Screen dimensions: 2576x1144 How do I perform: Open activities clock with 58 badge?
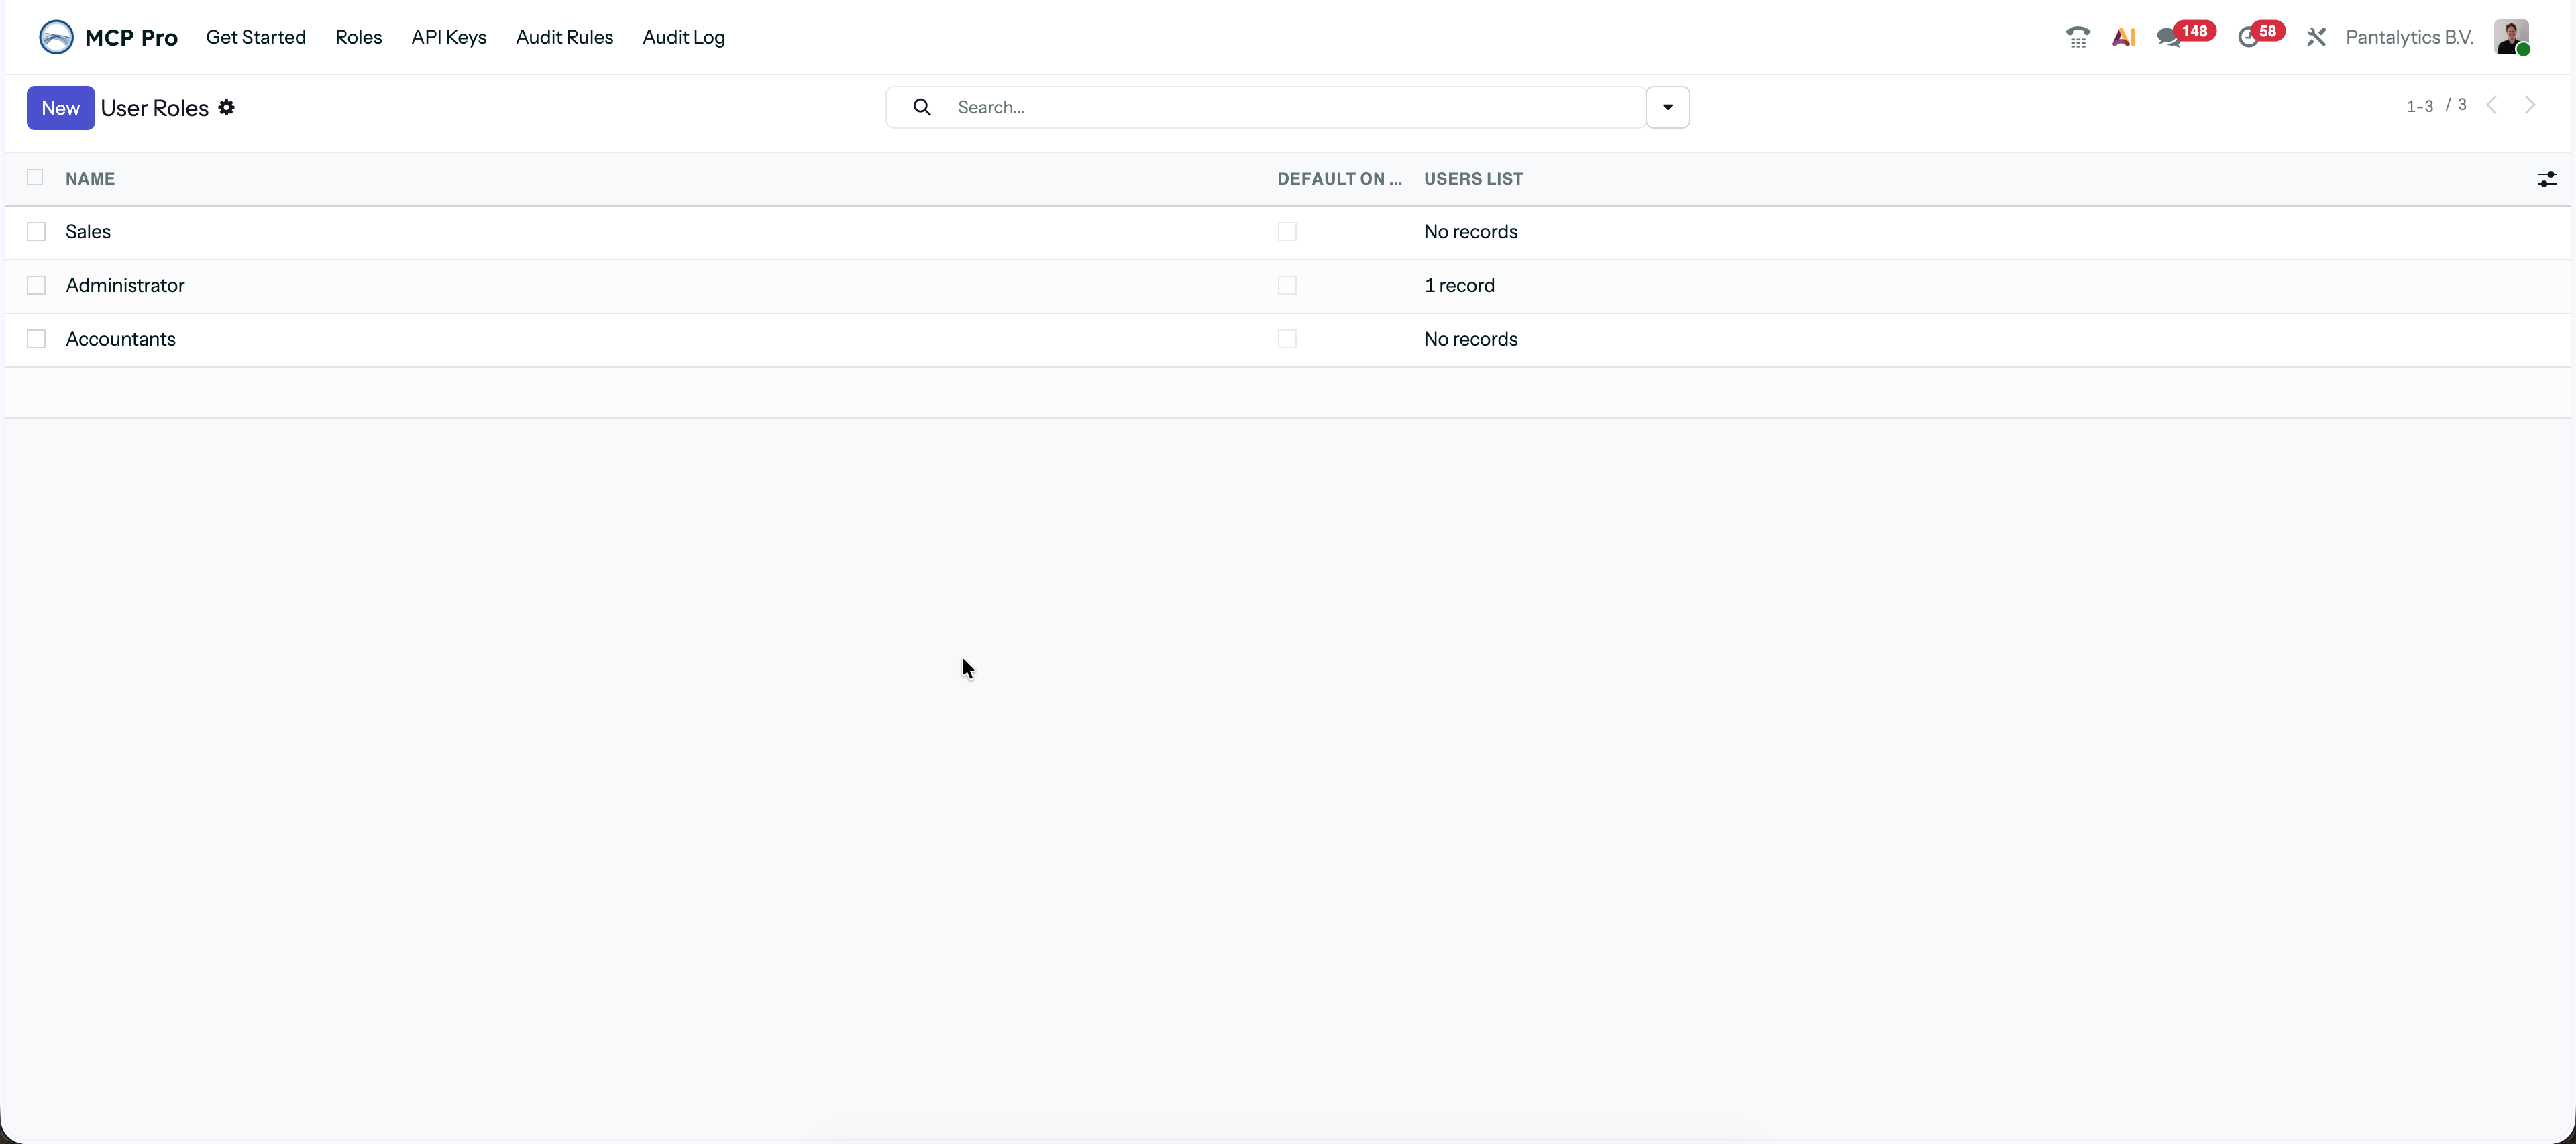click(x=2260, y=35)
